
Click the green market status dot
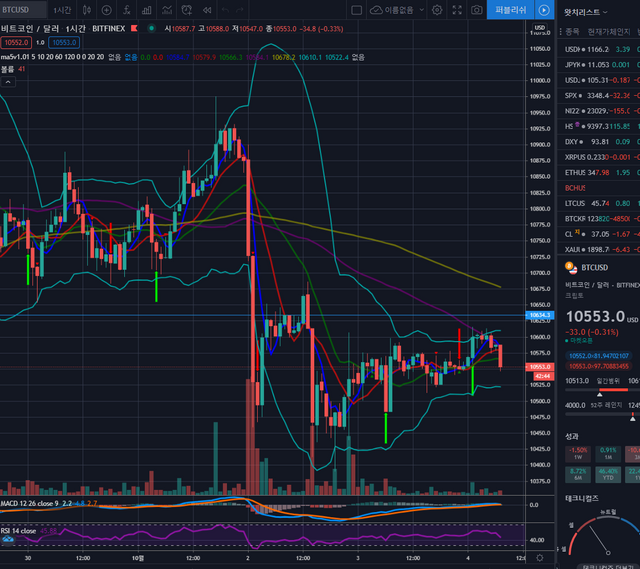click(151, 28)
